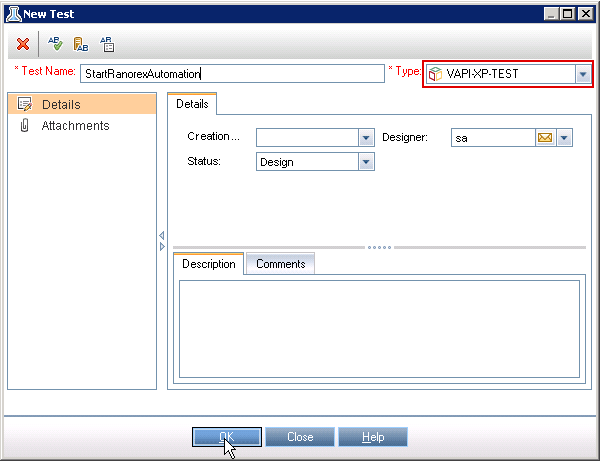Click the envelope icon beside Designer
Screen dimensions: 601x461
[545, 138]
